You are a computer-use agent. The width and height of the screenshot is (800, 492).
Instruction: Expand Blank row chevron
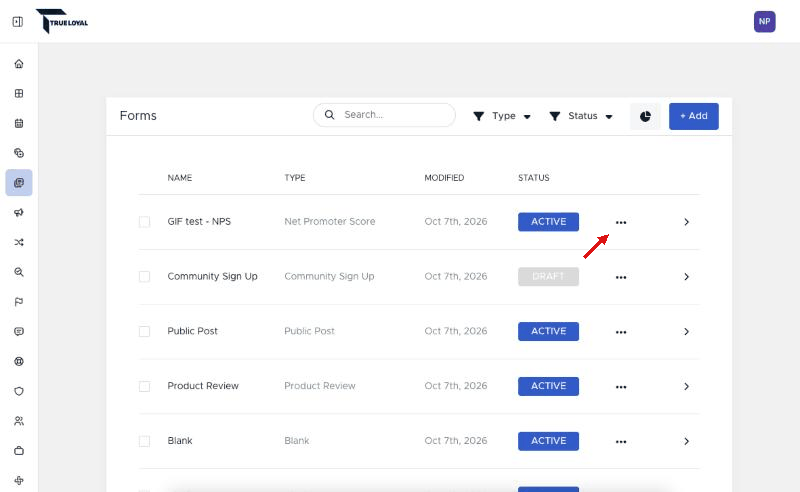tap(686, 441)
